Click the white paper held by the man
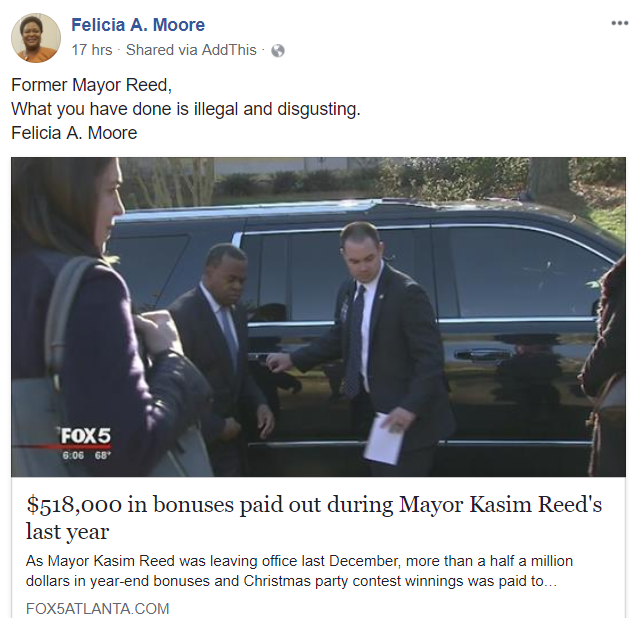This screenshot has height=618, width=636. (x=384, y=439)
